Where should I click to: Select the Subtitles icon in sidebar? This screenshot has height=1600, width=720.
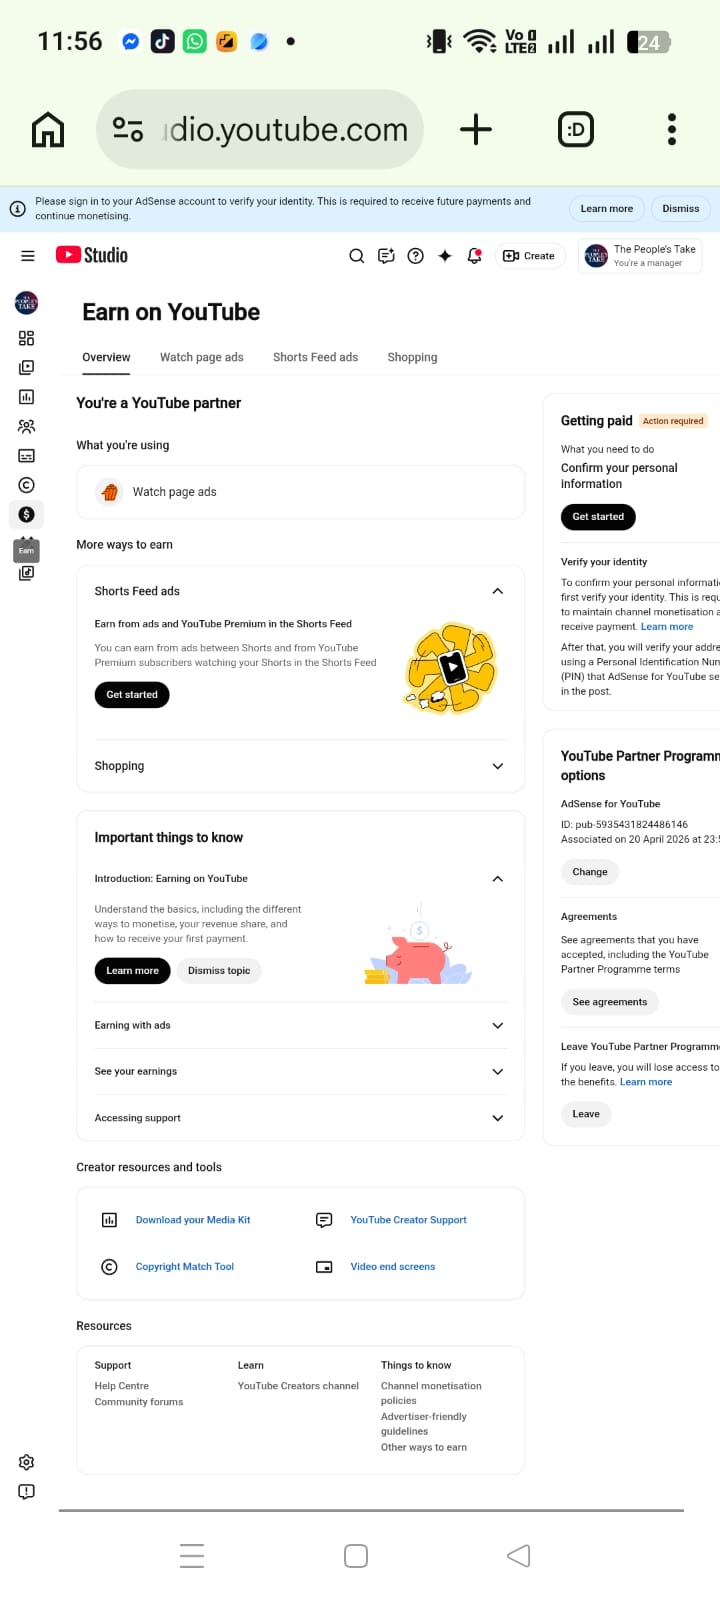coord(27,456)
